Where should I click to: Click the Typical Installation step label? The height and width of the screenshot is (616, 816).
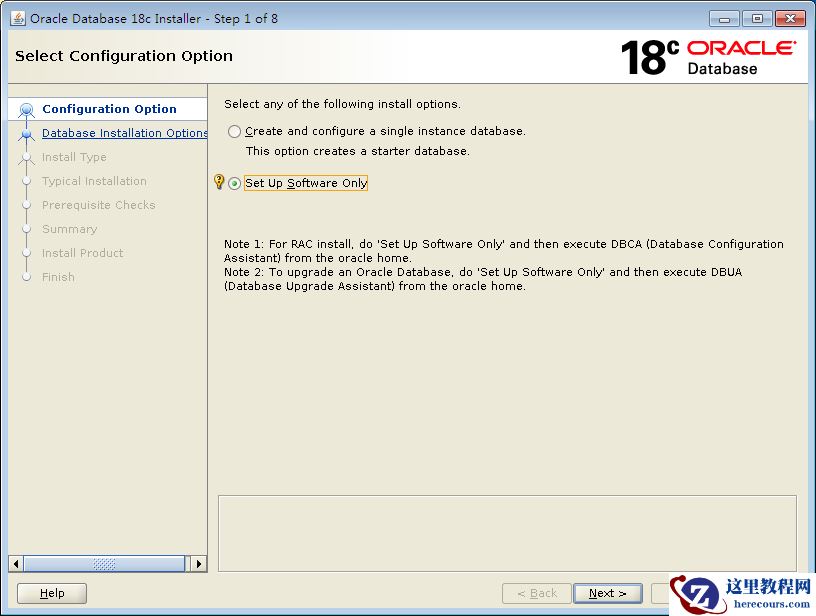click(x=94, y=181)
